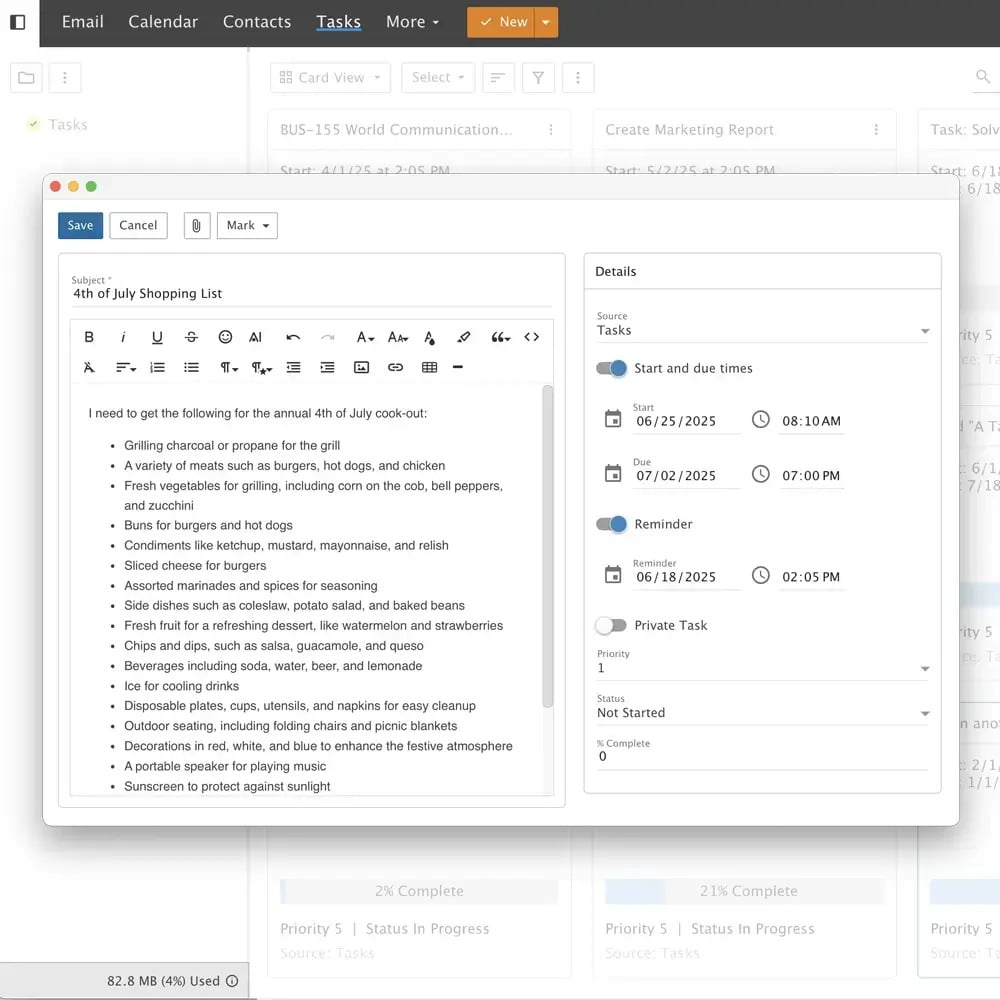The image size is (1000, 1000).
Task: Insert an image in the editor
Action: click(361, 368)
